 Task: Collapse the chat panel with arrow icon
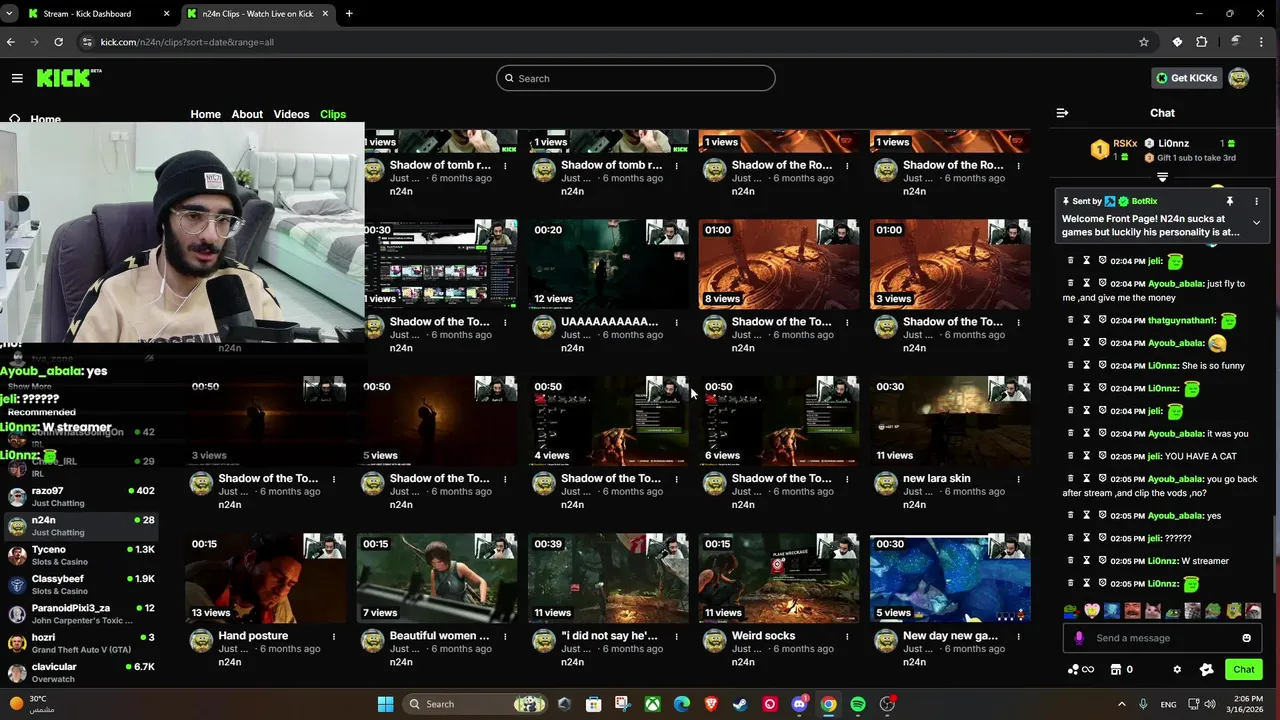[x=1062, y=113]
